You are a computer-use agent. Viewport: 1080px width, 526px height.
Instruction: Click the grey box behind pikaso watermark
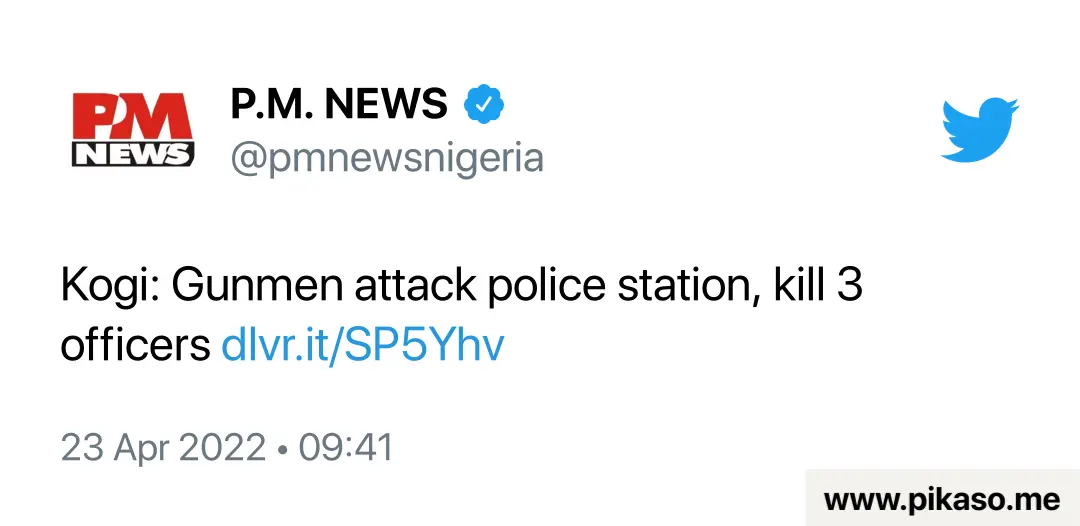tap(943, 498)
